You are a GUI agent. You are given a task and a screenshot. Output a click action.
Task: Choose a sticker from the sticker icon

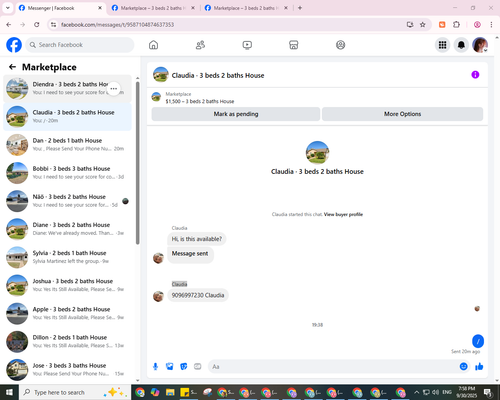[184, 367]
